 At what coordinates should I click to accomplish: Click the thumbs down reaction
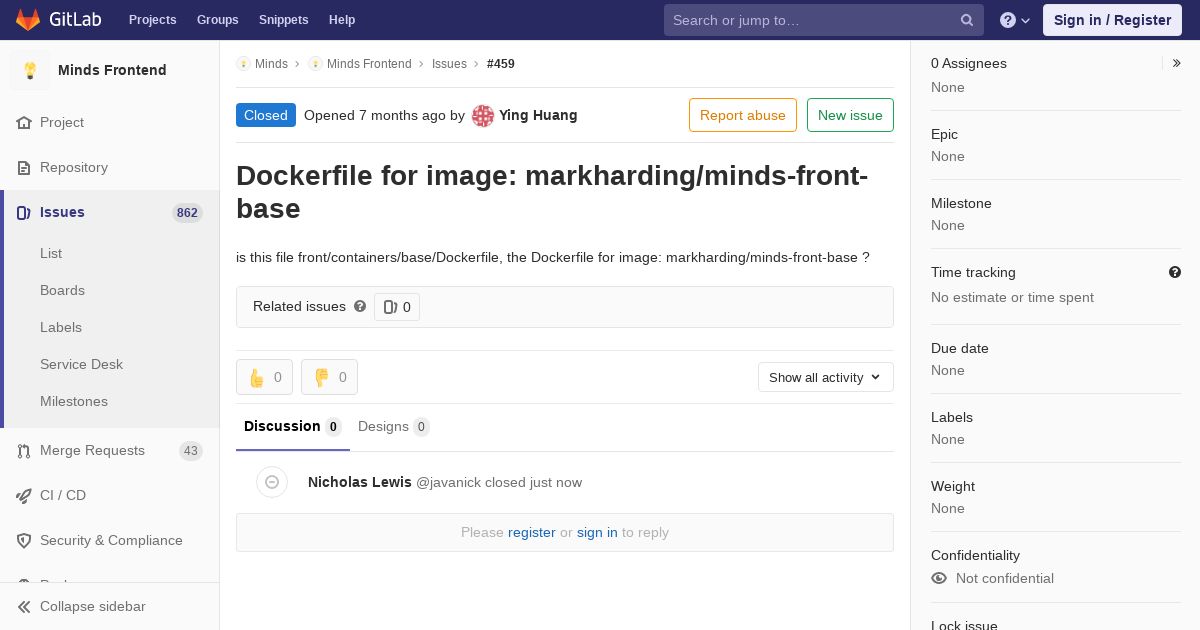click(329, 377)
